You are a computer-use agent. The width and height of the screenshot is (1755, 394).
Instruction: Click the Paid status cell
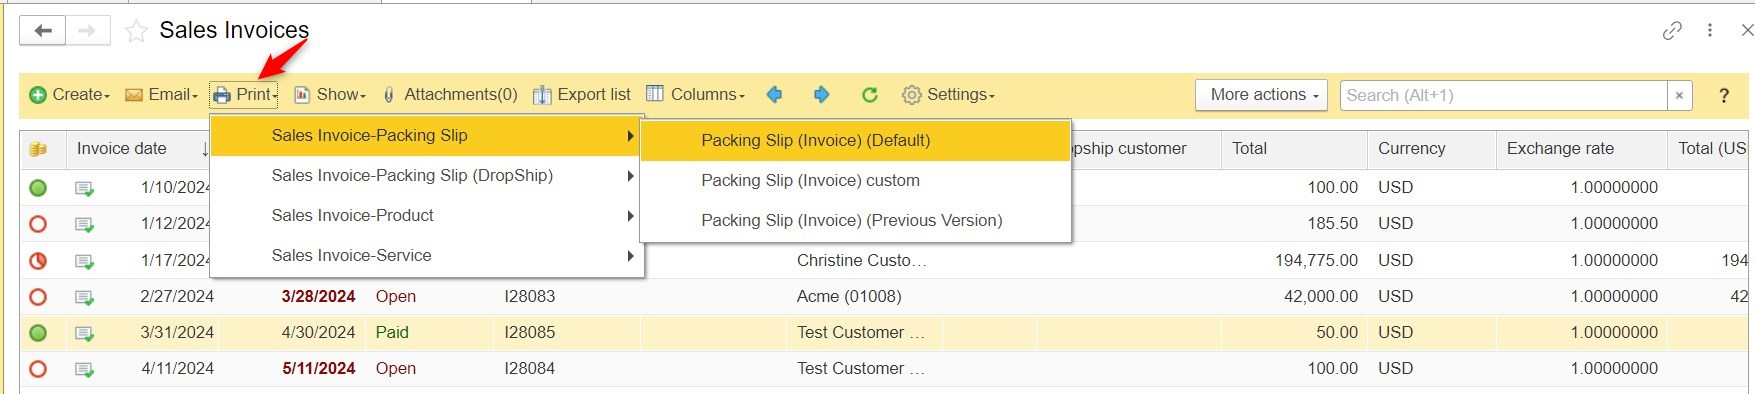click(392, 333)
